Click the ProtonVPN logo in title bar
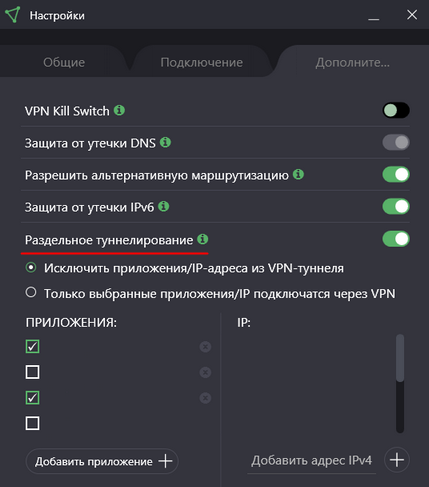The height and width of the screenshot is (487, 429). (13, 15)
